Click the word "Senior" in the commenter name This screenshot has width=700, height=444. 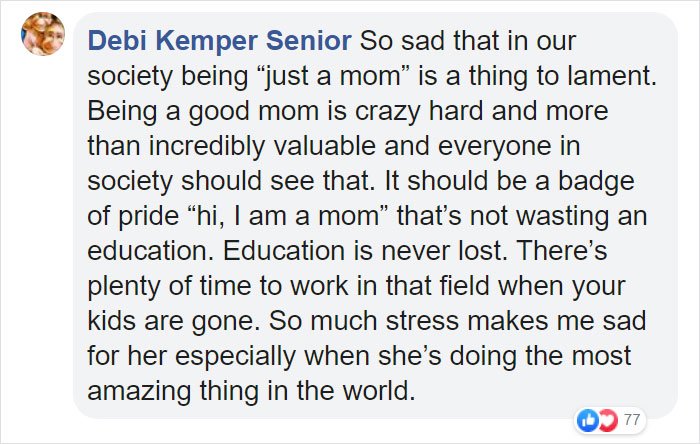click(x=309, y=41)
